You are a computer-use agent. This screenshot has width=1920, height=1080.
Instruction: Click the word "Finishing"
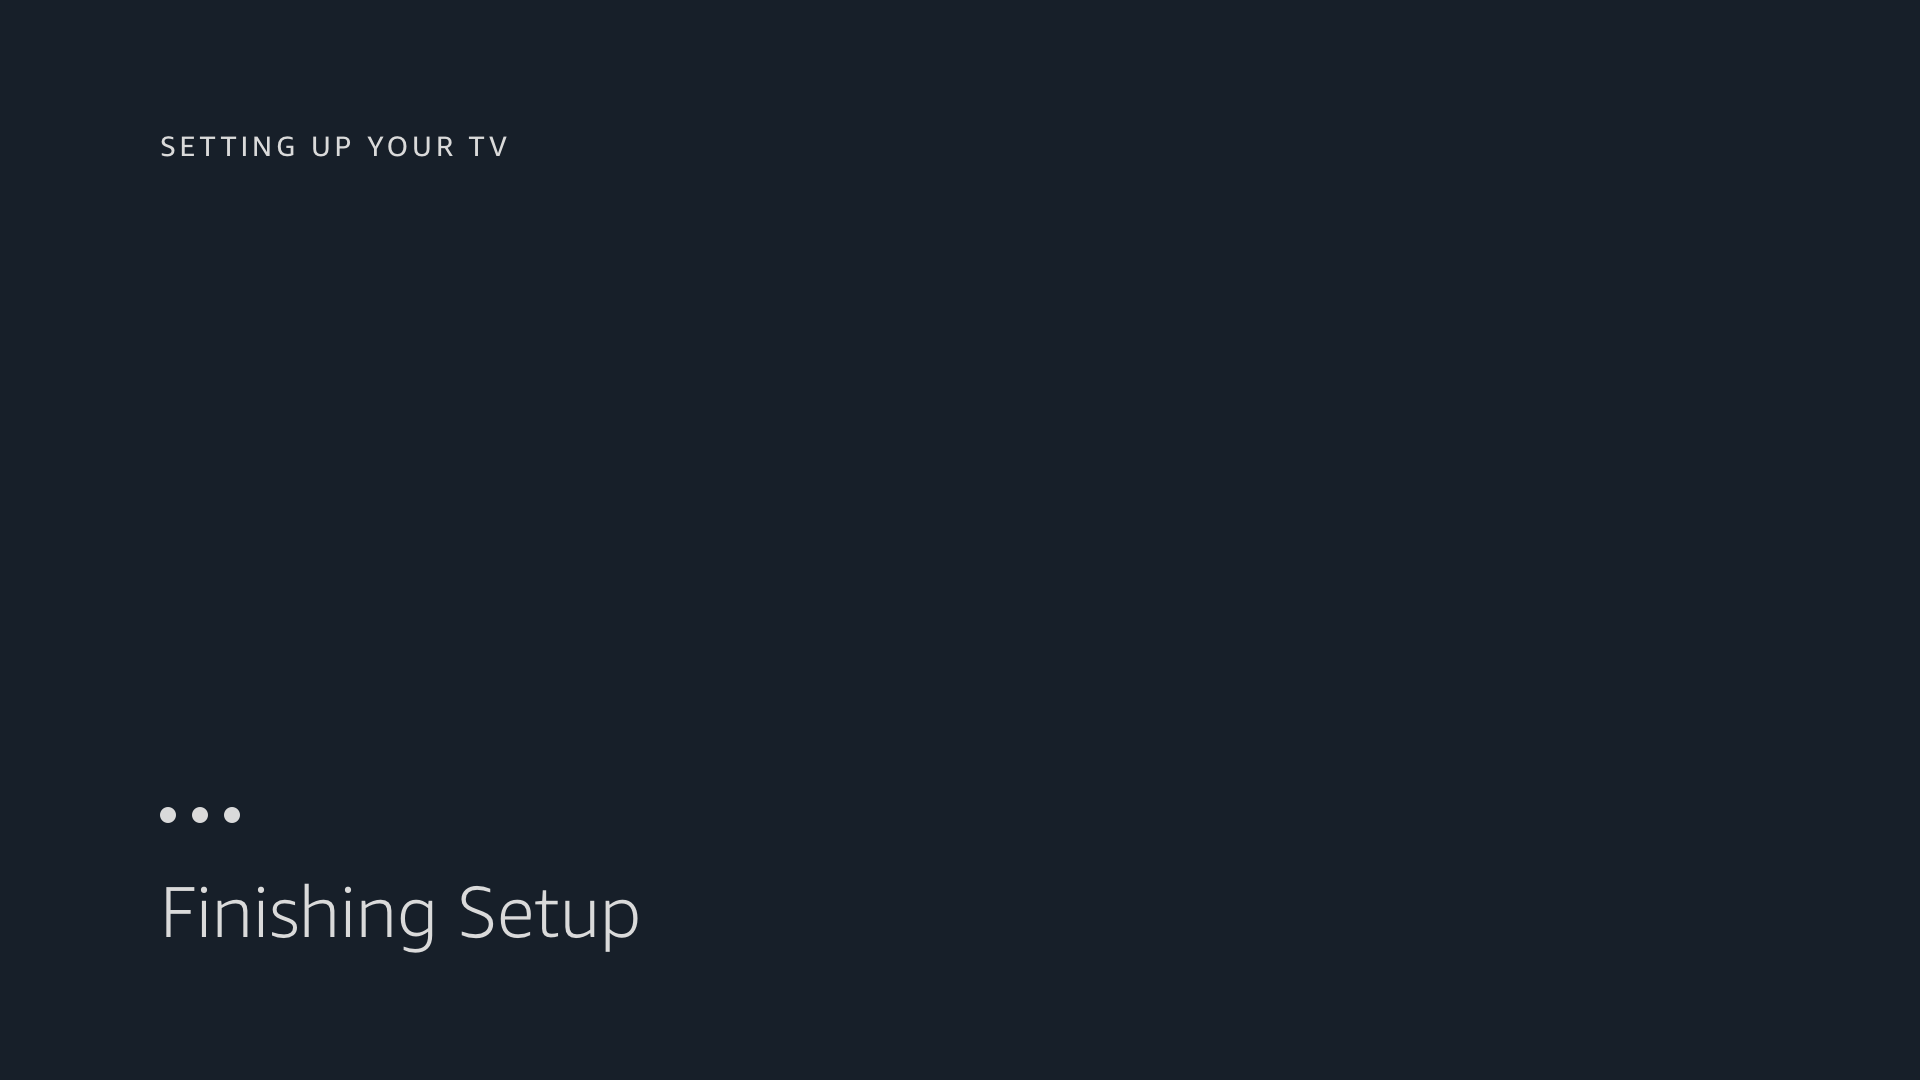point(298,912)
